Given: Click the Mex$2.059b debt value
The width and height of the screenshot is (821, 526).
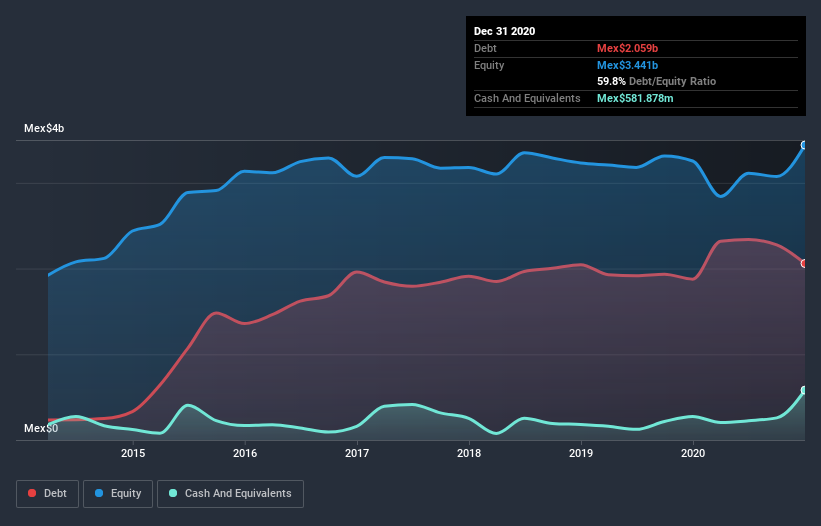Looking at the screenshot, I should 627,49.
